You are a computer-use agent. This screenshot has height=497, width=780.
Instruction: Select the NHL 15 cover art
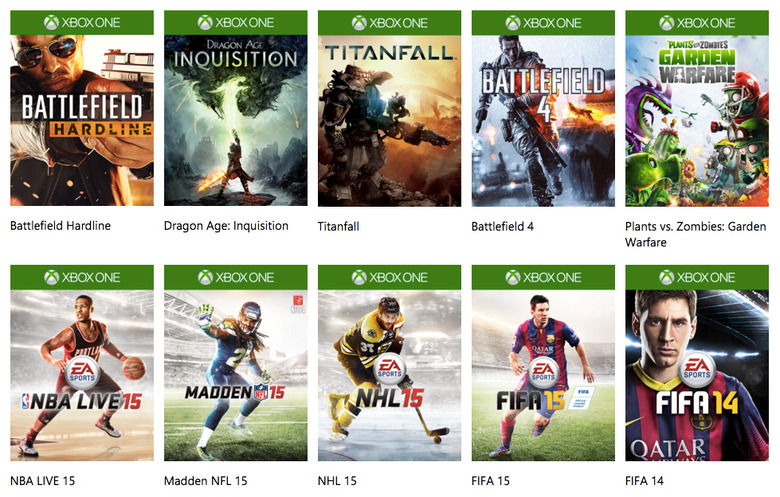[x=390, y=363]
